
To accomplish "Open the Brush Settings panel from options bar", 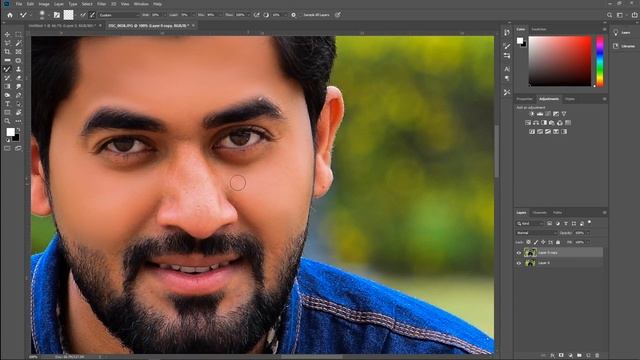I will [57, 15].
